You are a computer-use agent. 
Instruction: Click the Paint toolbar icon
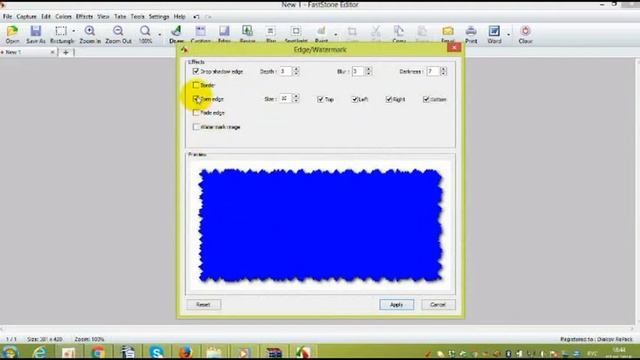pyautogui.click(x=321, y=34)
